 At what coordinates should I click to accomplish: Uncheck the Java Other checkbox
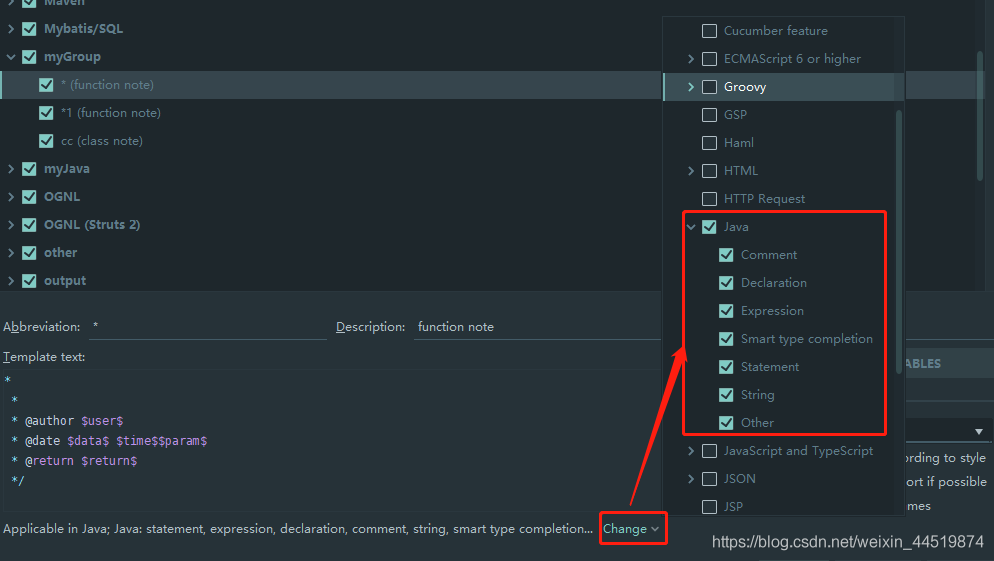[726, 422]
